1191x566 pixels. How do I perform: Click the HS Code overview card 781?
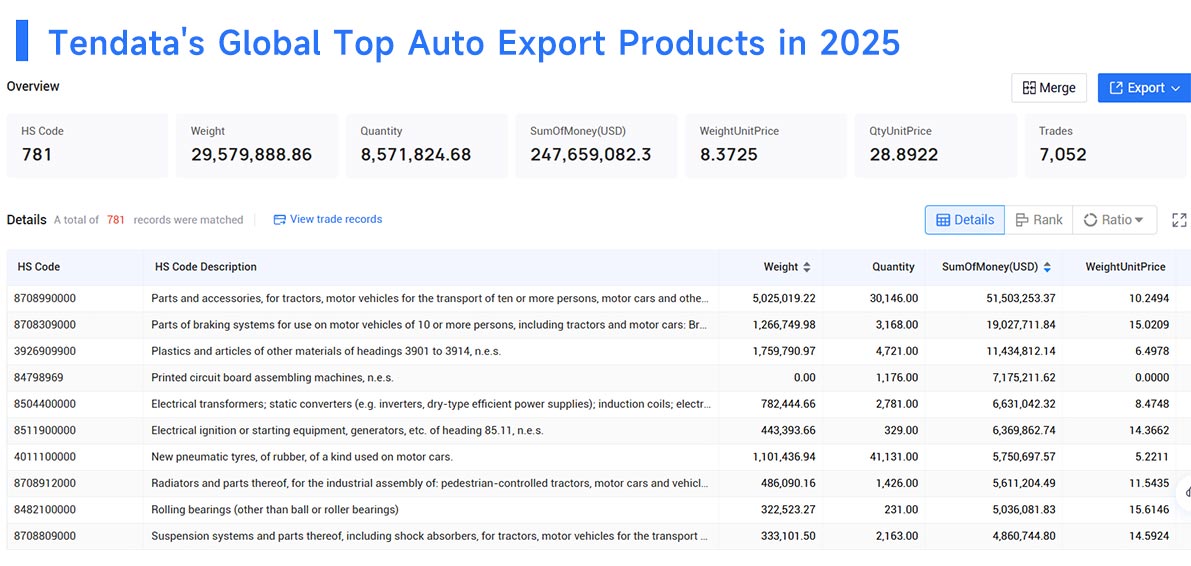(87, 146)
